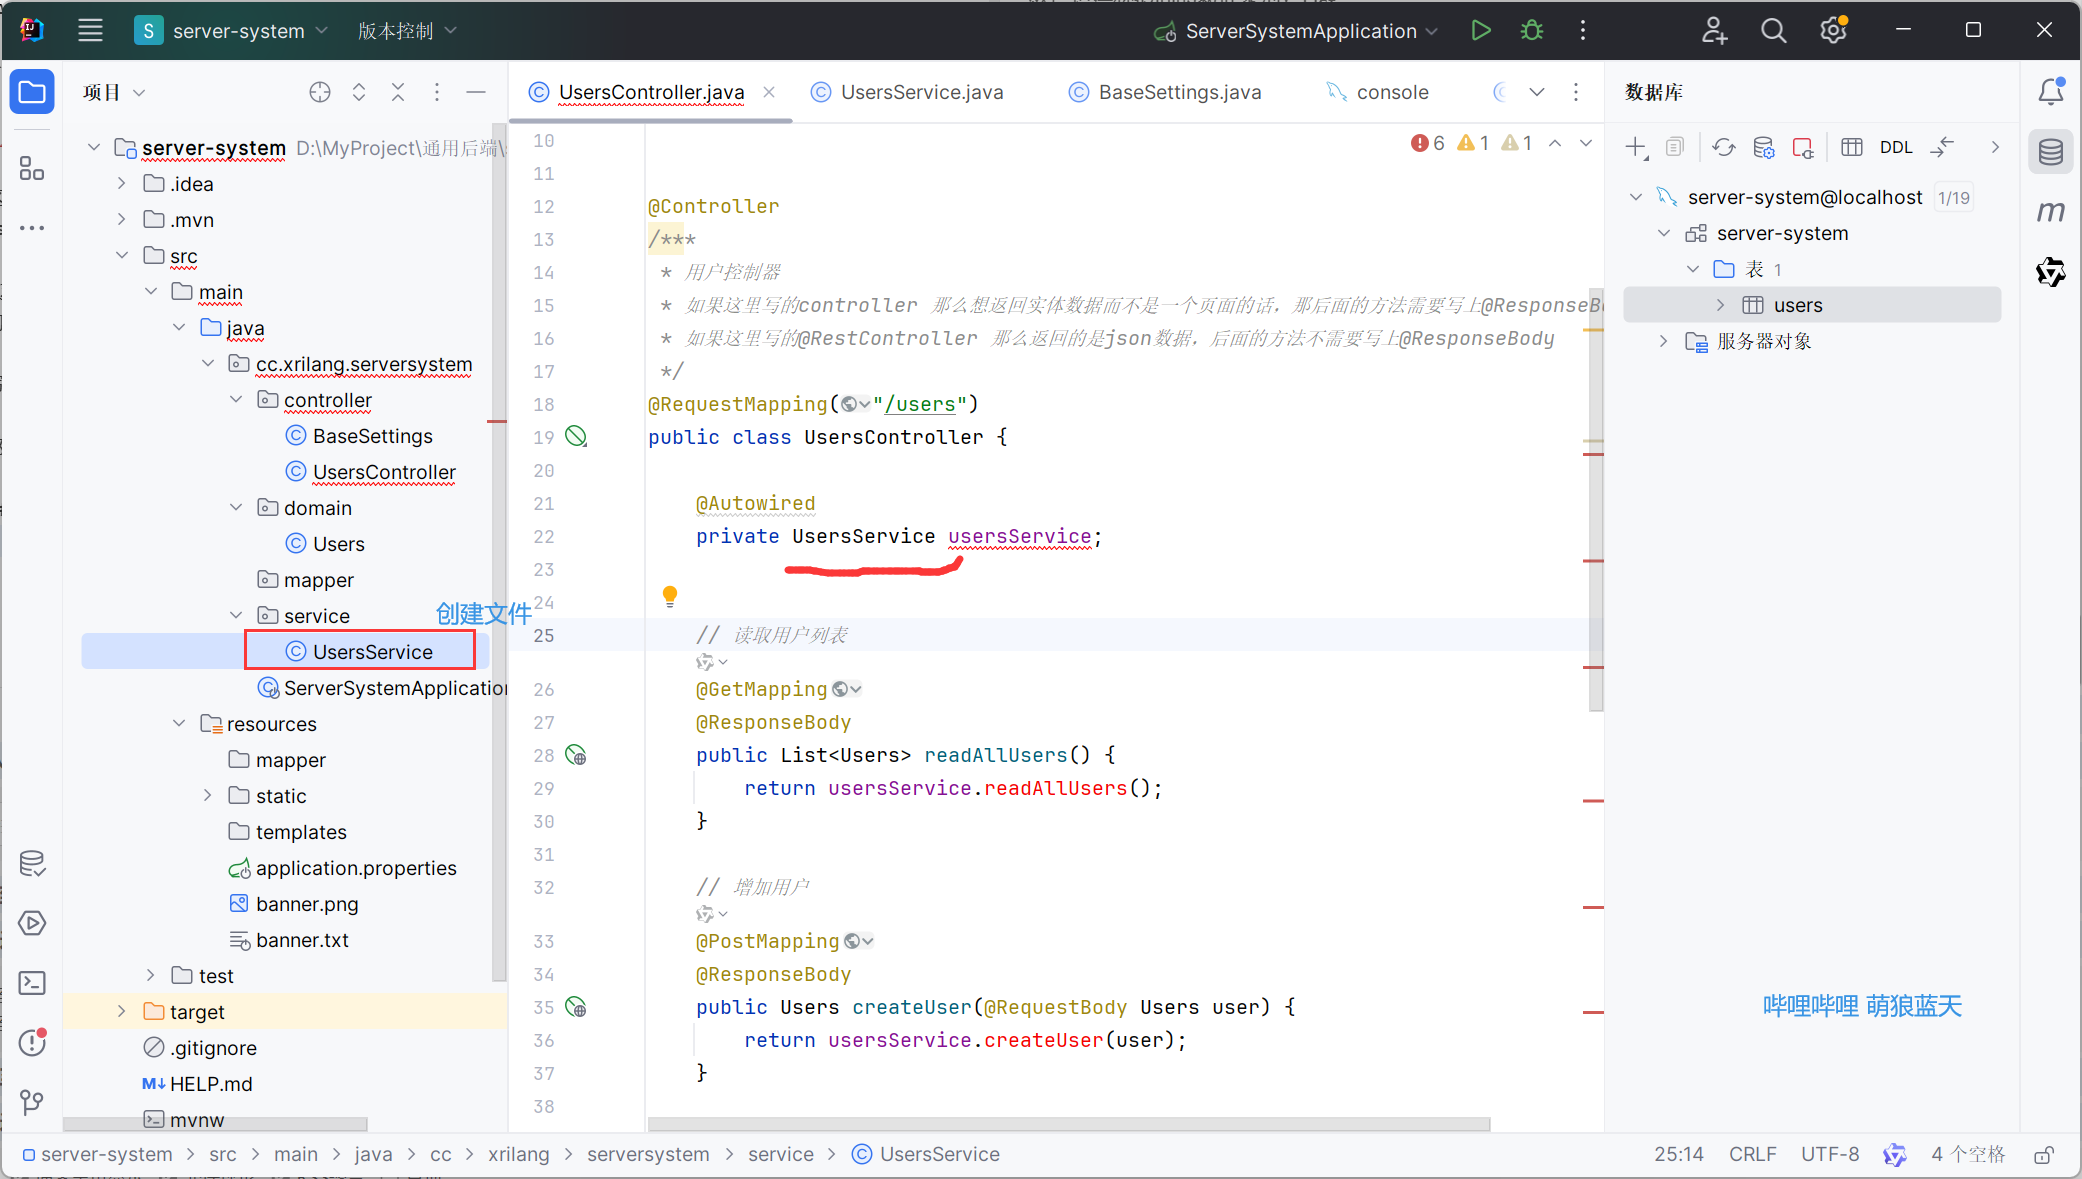This screenshot has width=2082, height=1179.
Task: Toggle read-only lock icon in status bar
Action: pos(2043,1155)
